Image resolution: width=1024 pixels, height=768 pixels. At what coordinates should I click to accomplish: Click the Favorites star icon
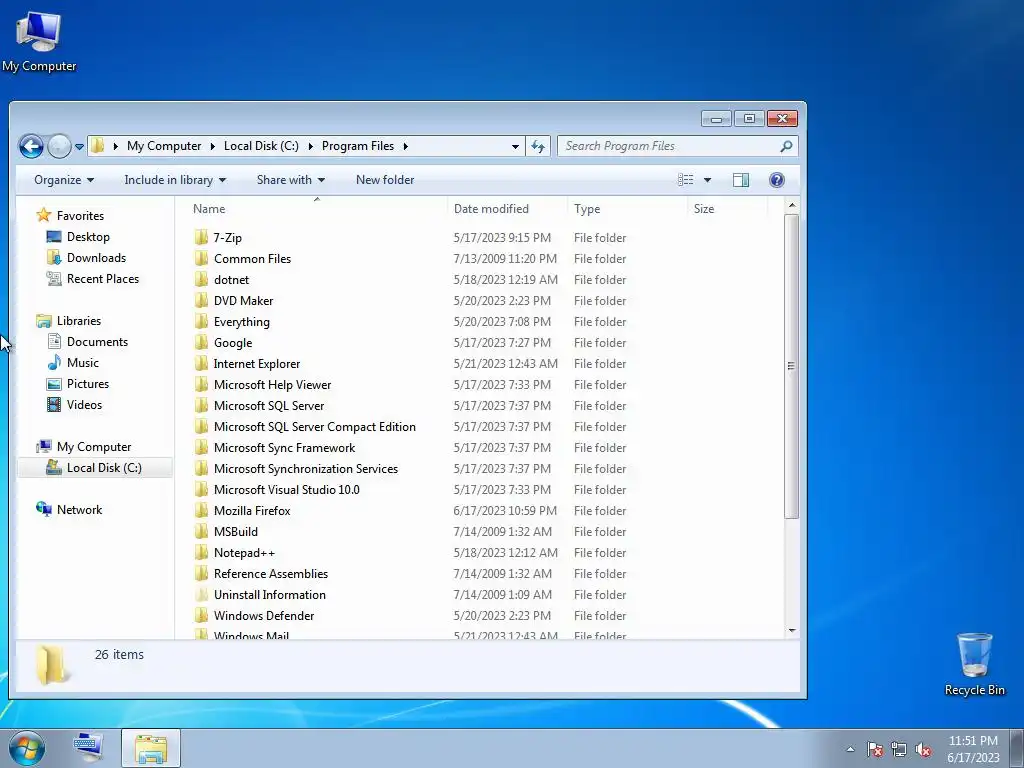(44, 215)
